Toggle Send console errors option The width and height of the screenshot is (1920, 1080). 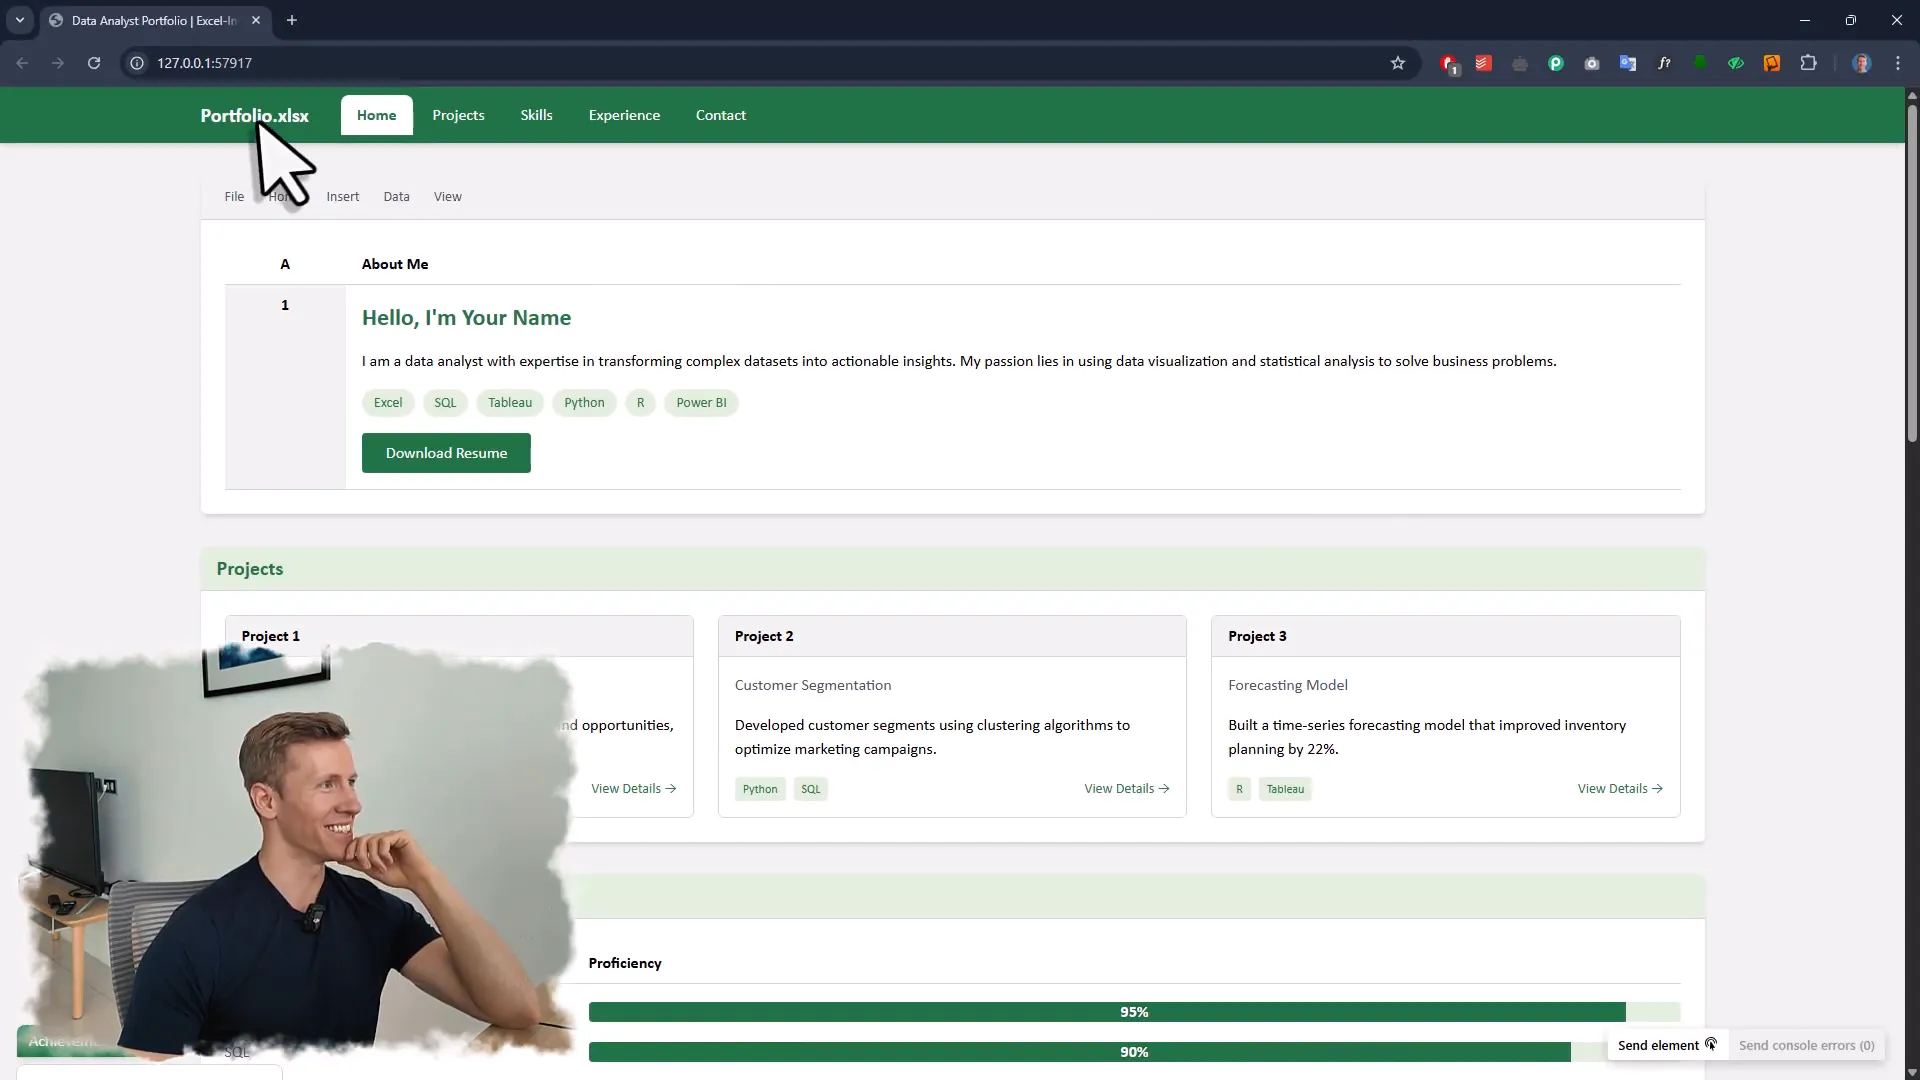(x=1807, y=1045)
